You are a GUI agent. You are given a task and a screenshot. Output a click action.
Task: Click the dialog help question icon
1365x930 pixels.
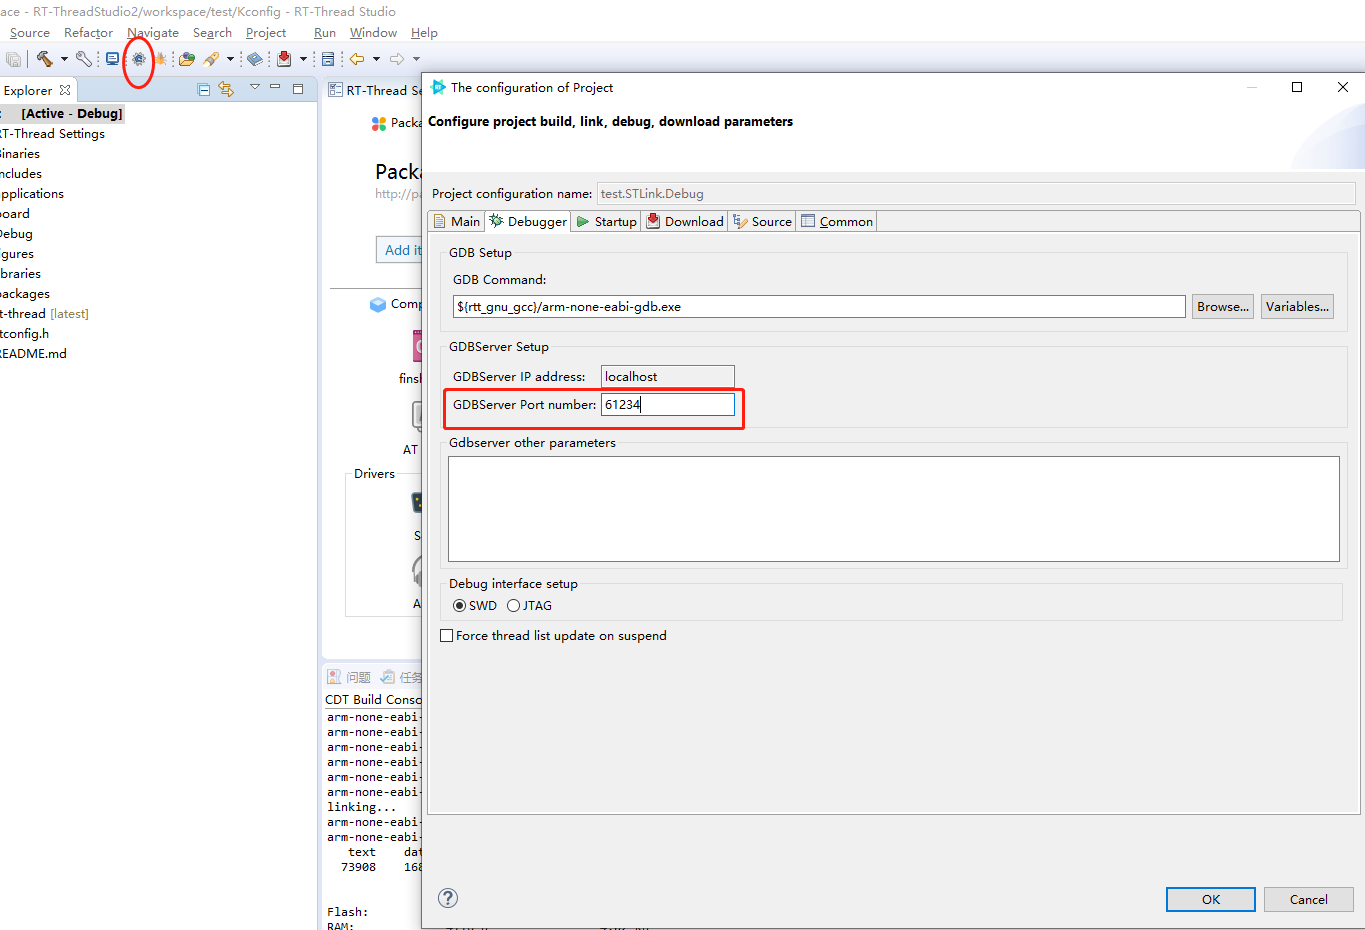448,898
